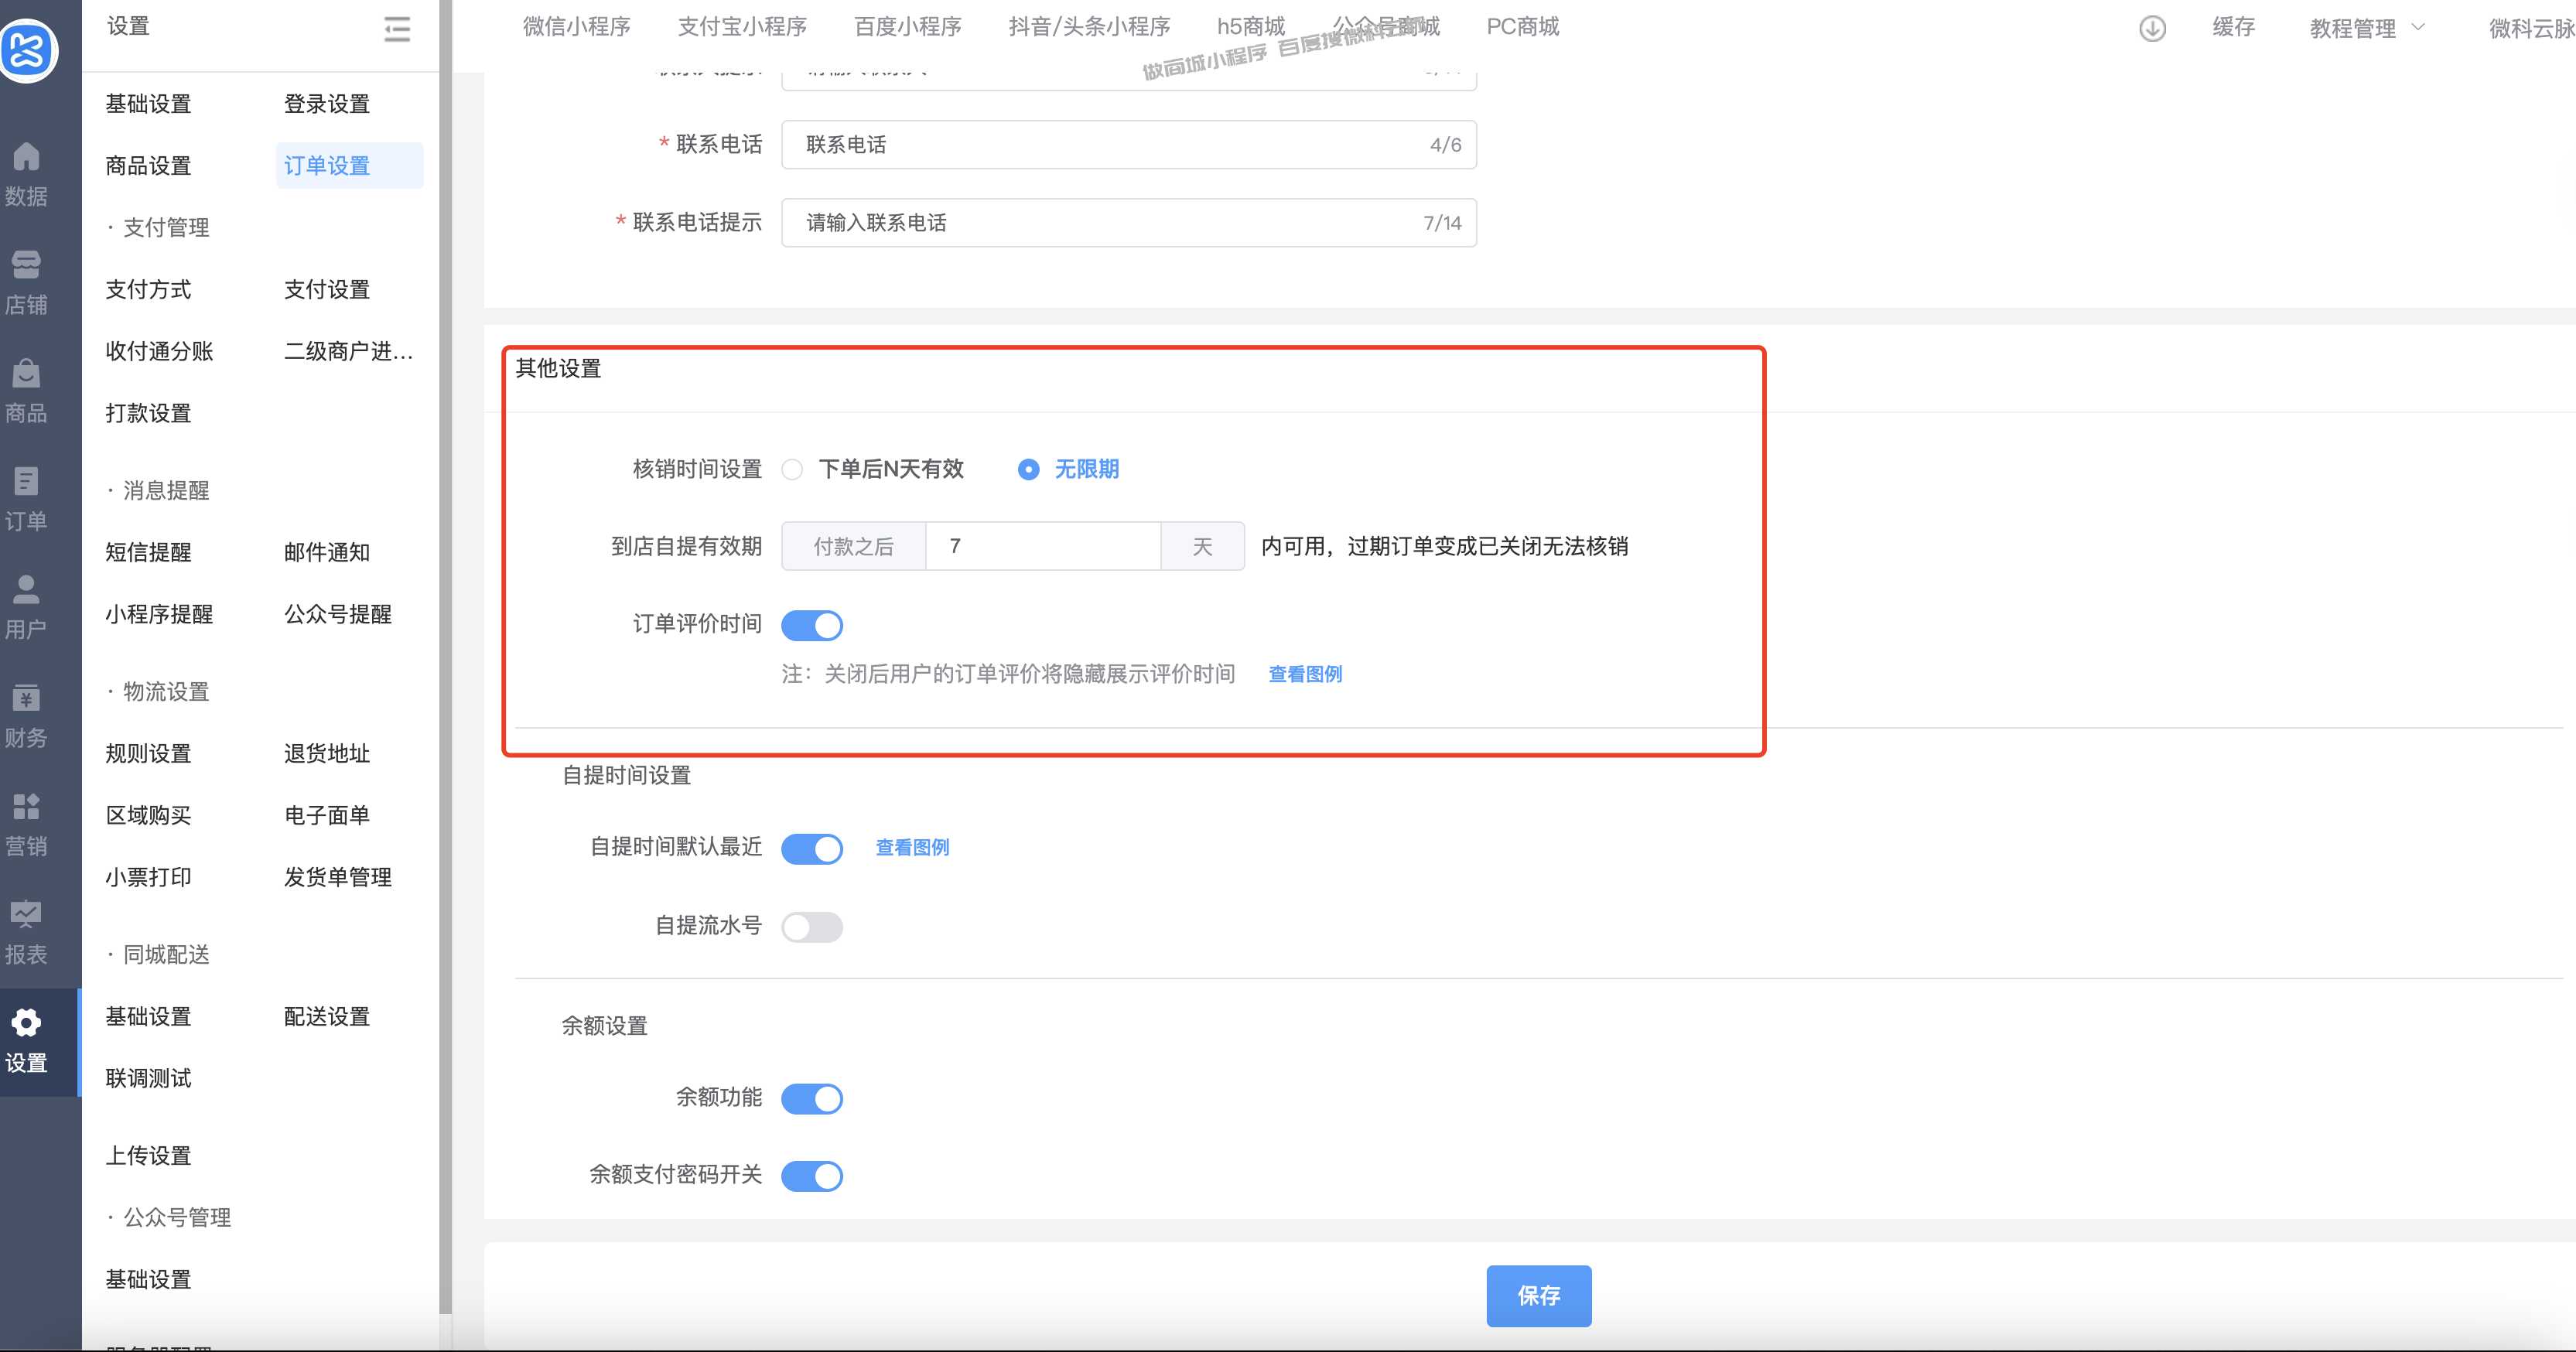Viewport: 2576px width, 1352px height.
Task: Click the 到店自提有效期 days input
Action: pyautogui.click(x=1043, y=547)
